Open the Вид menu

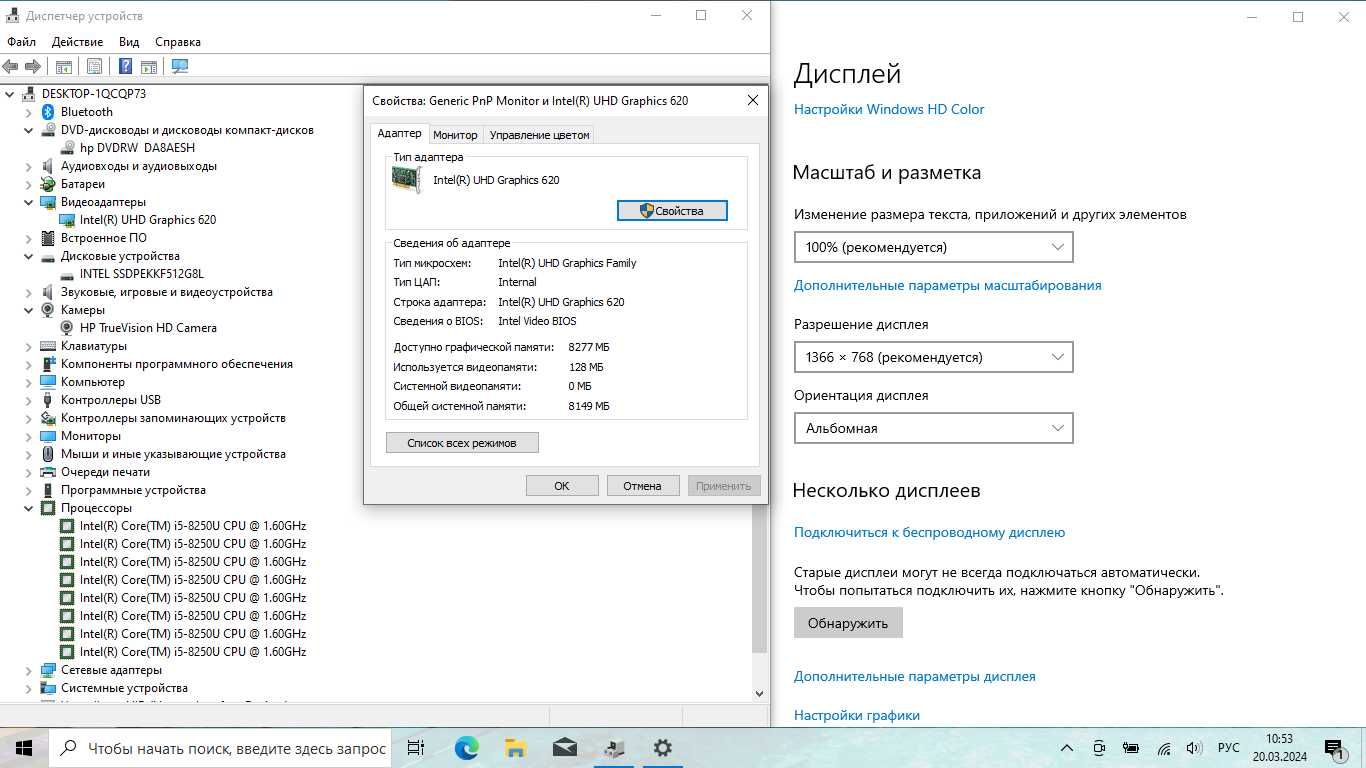(x=129, y=42)
